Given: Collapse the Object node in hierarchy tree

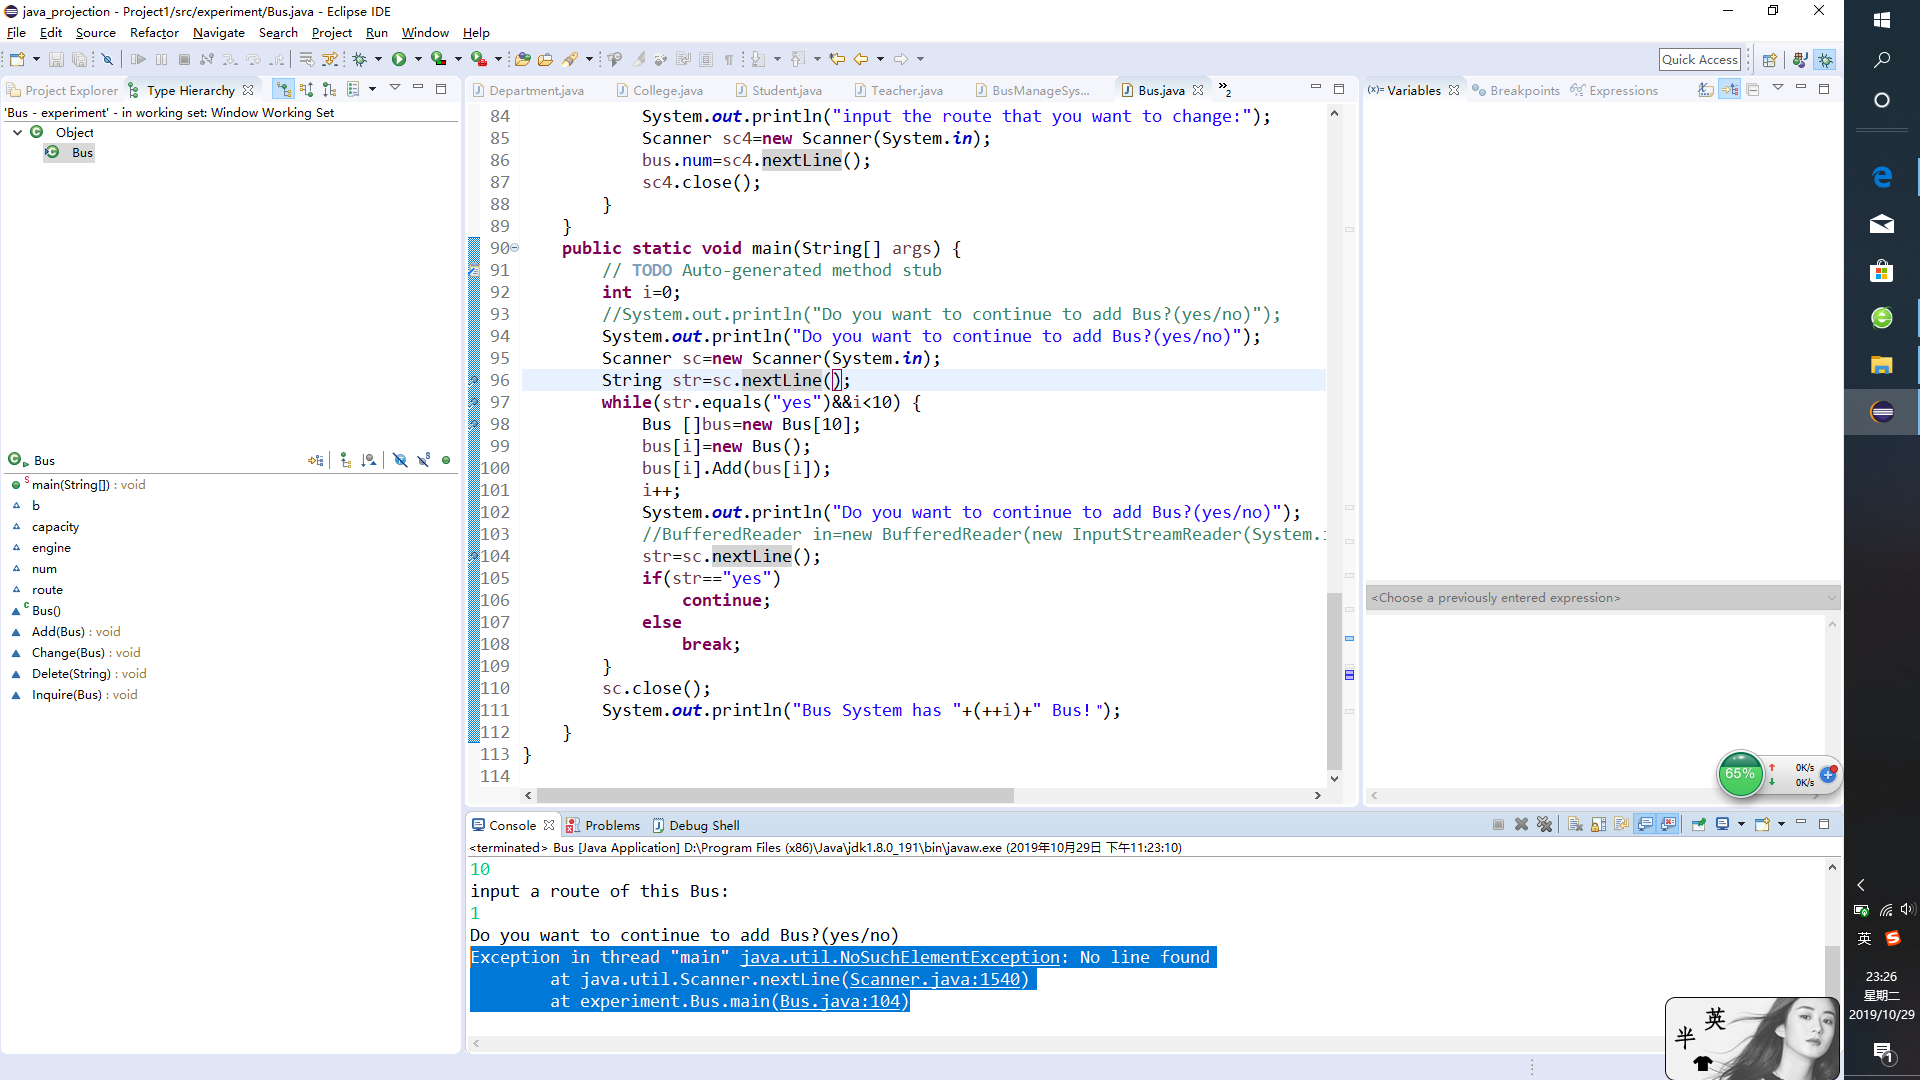Looking at the screenshot, I should coord(17,132).
